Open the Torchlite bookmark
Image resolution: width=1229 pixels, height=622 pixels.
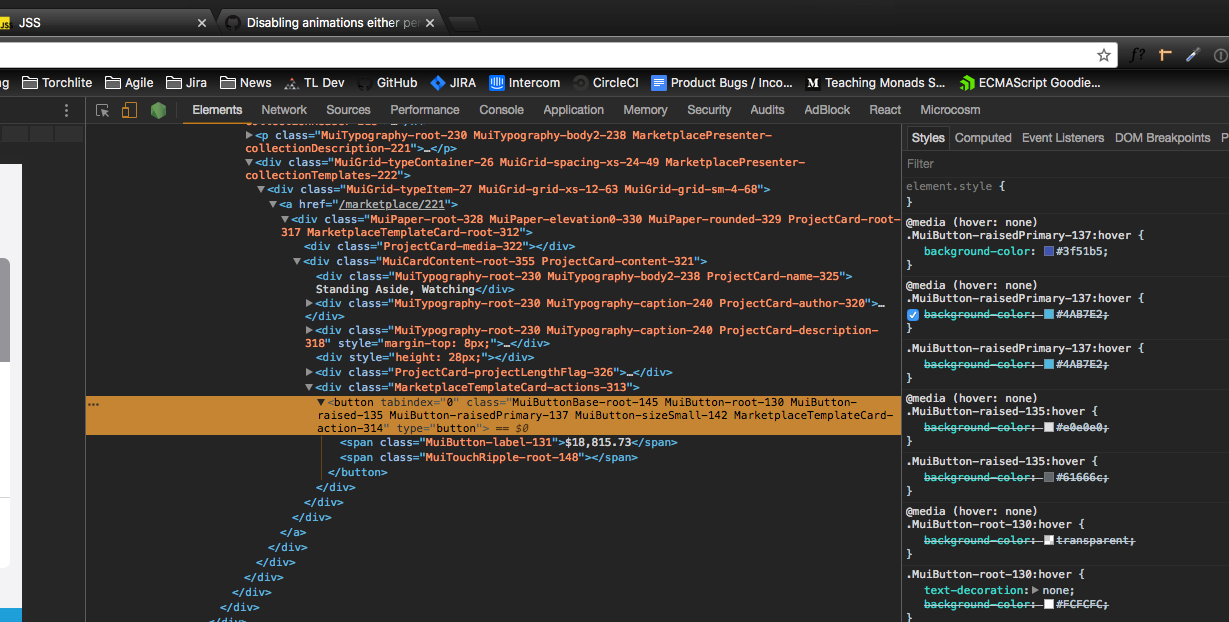tap(57, 82)
